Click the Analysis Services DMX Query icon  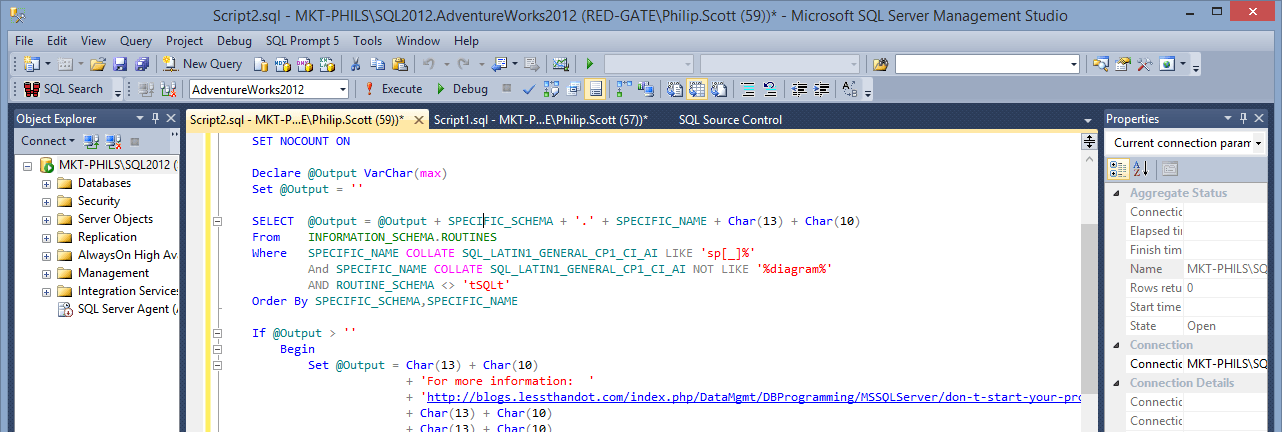(x=304, y=64)
